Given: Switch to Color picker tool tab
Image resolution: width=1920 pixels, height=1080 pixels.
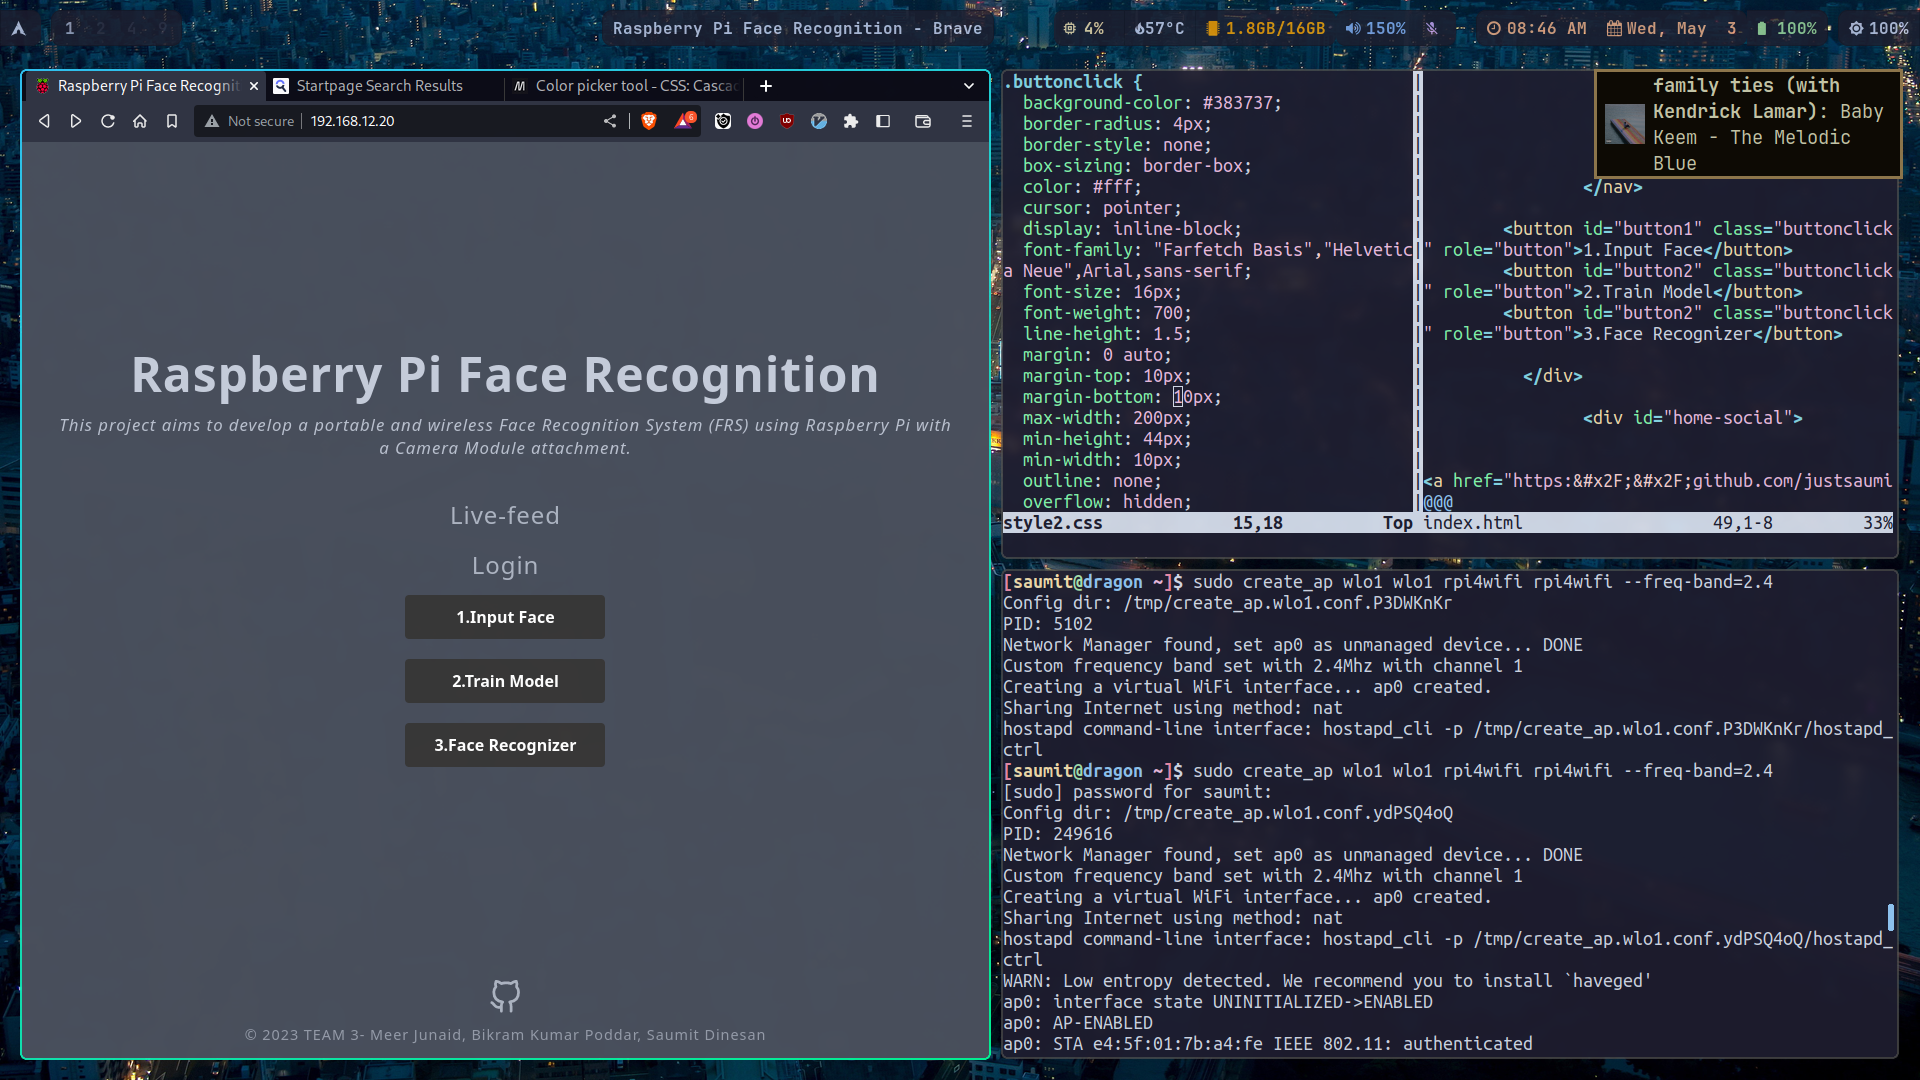Looking at the screenshot, I should (630, 86).
